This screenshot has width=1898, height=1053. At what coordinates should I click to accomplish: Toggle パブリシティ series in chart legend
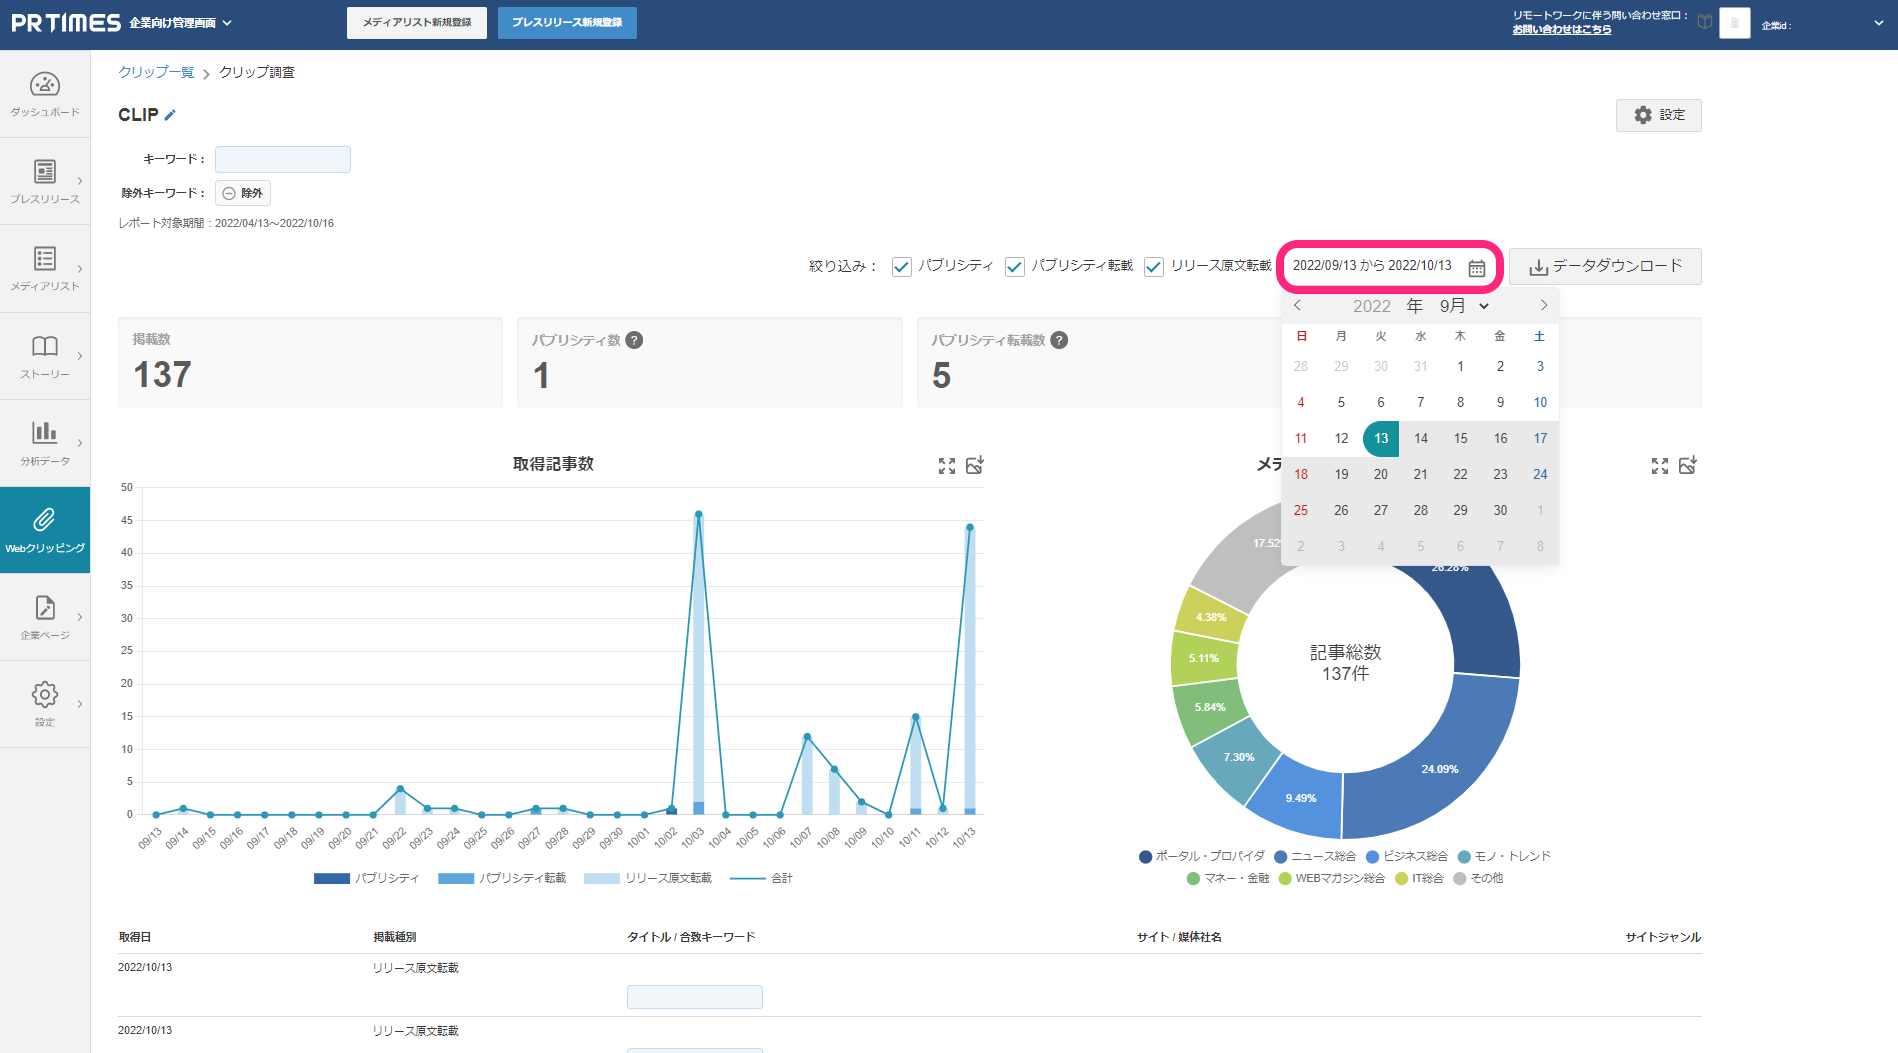366,878
